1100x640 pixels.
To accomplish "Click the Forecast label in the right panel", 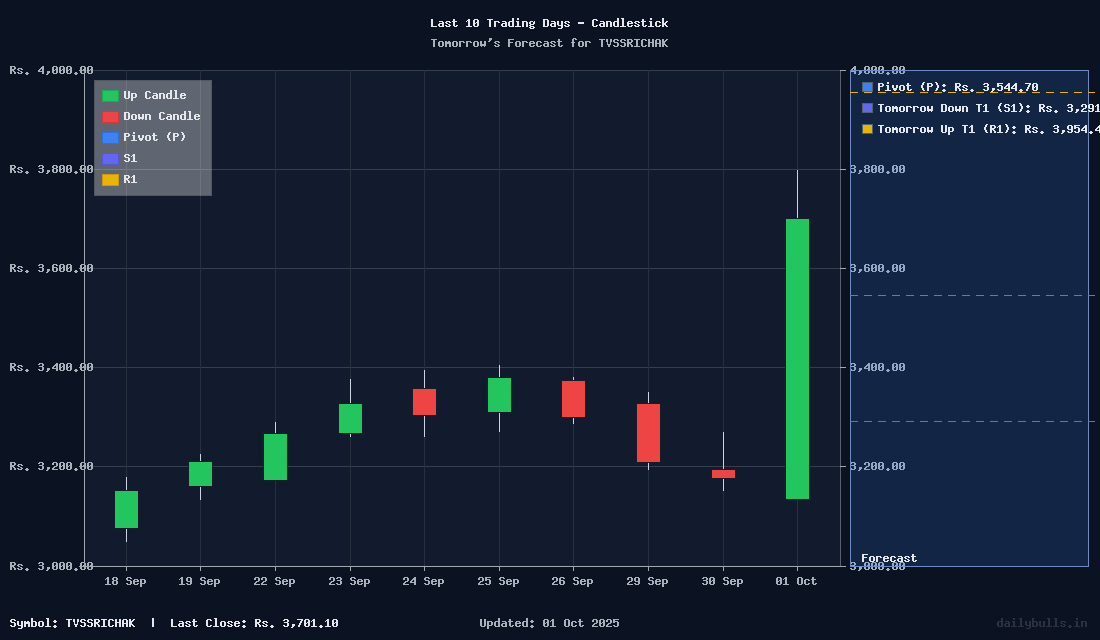I will [x=888, y=558].
